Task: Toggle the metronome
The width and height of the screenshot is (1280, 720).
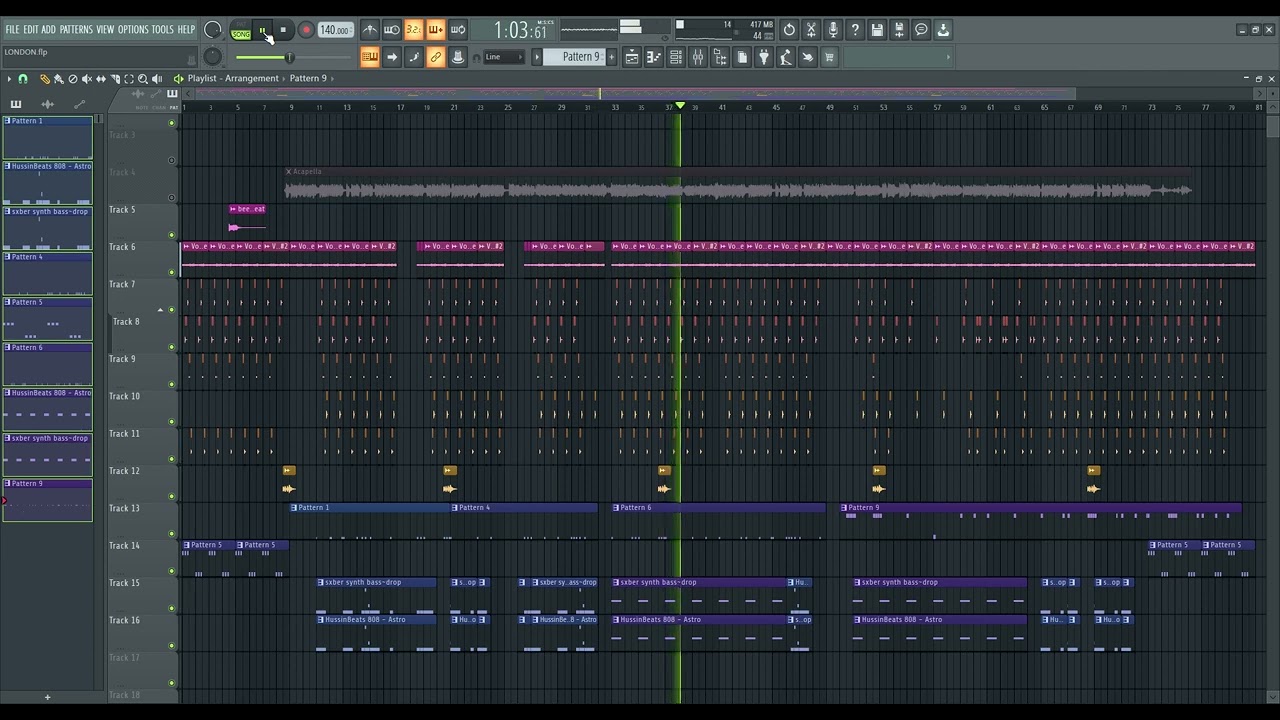Action: (x=370, y=30)
